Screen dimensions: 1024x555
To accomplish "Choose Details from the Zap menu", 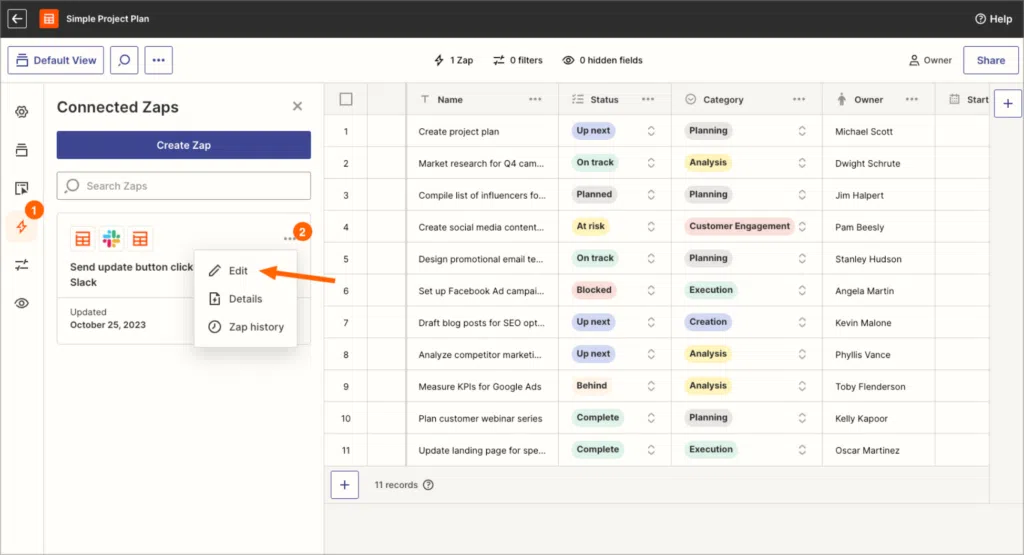I will [245, 299].
